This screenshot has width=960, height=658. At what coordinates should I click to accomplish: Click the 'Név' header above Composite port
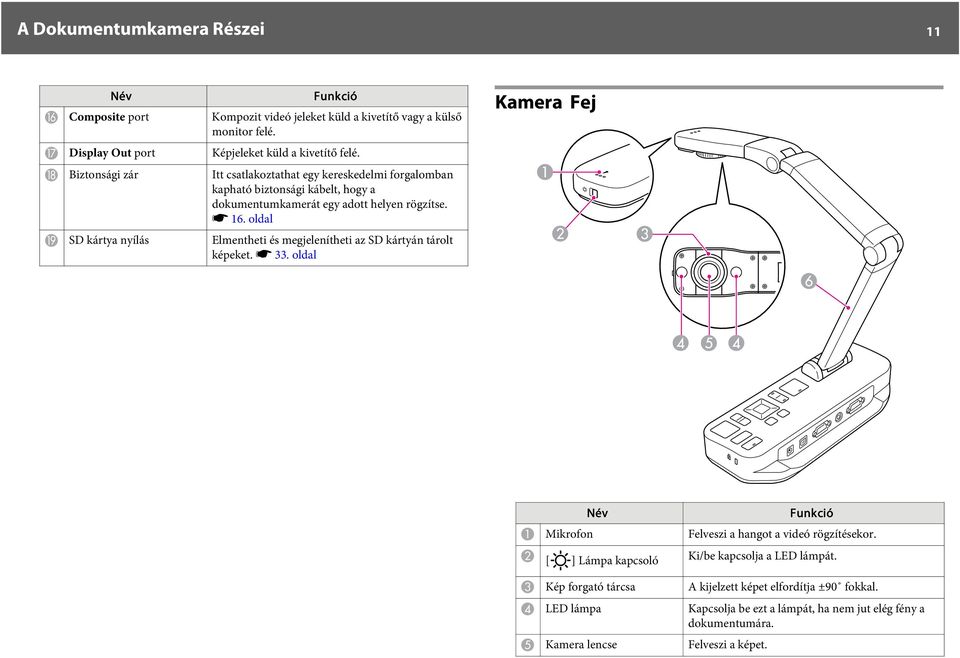(x=121, y=96)
